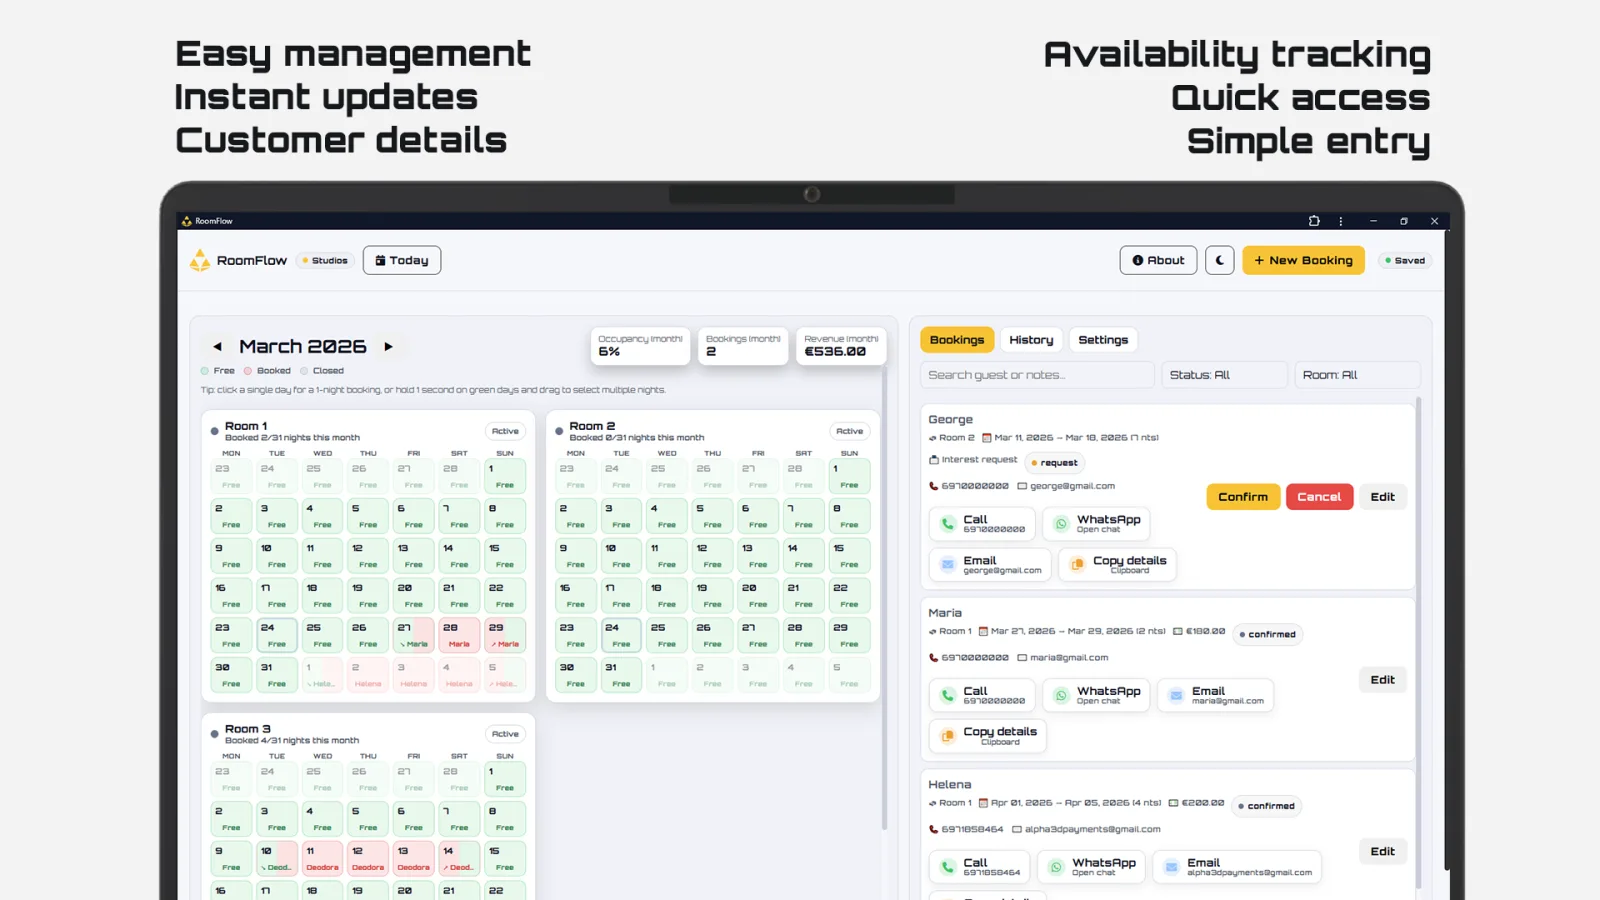Confirm George's booking request
This screenshot has height=900, width=1600.
tap(1243, 497)
